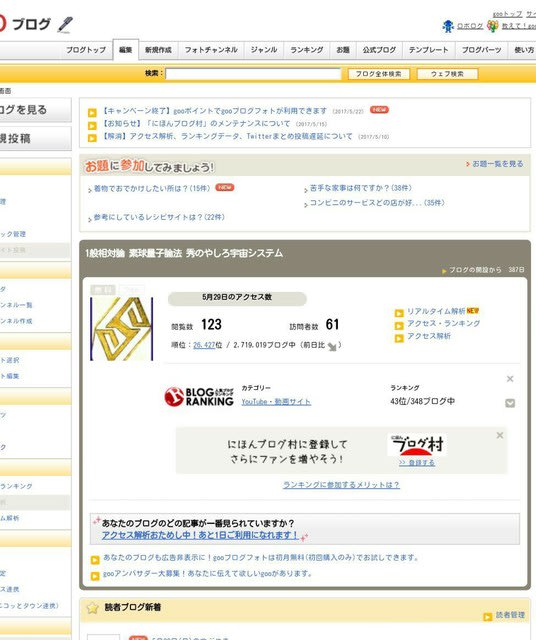This screenshot has height=640, width=536.
Task: Open the お題一覧を見る list link
Action: [x=497, y=164]
